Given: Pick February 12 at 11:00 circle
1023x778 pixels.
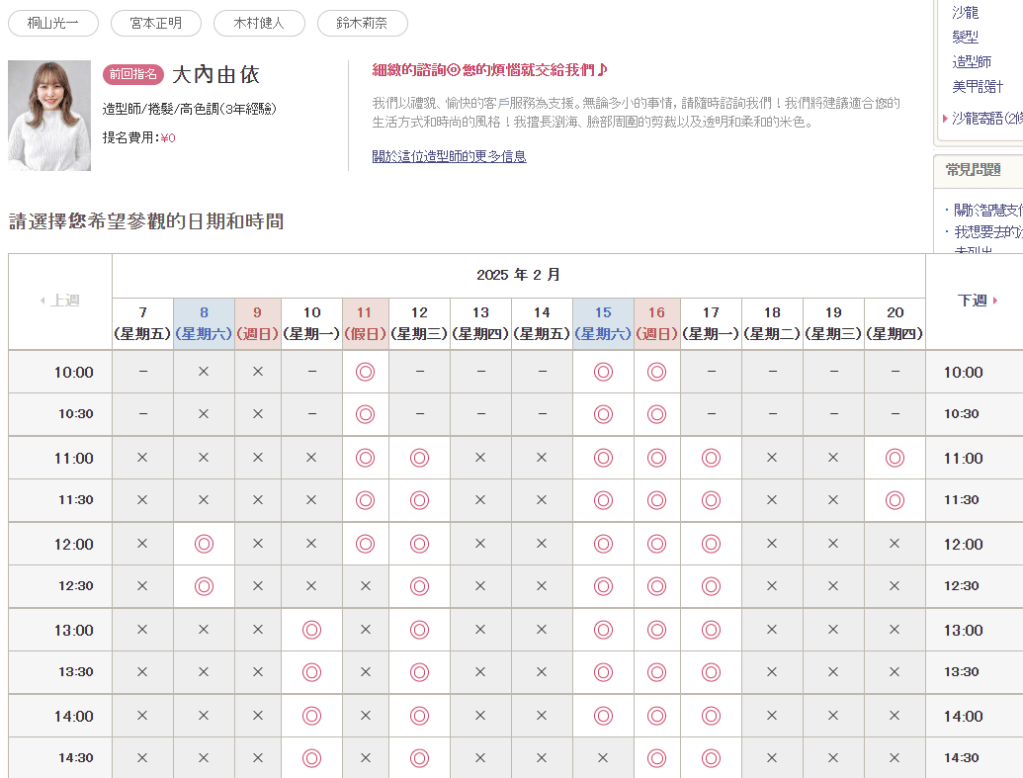Looking at the screenshot, I should click(419, 458).
